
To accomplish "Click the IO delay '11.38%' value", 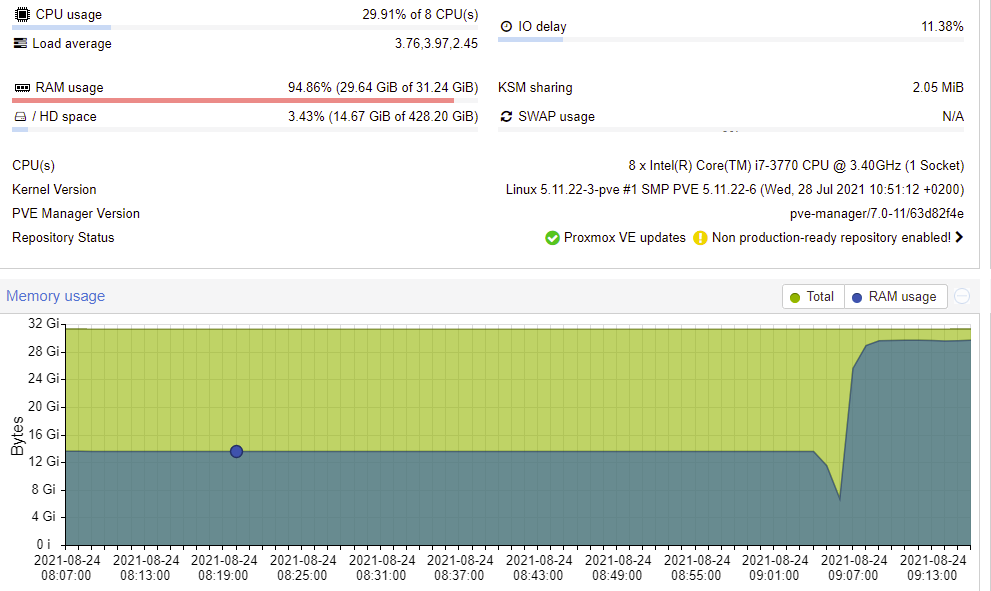I will coord(942,27).
